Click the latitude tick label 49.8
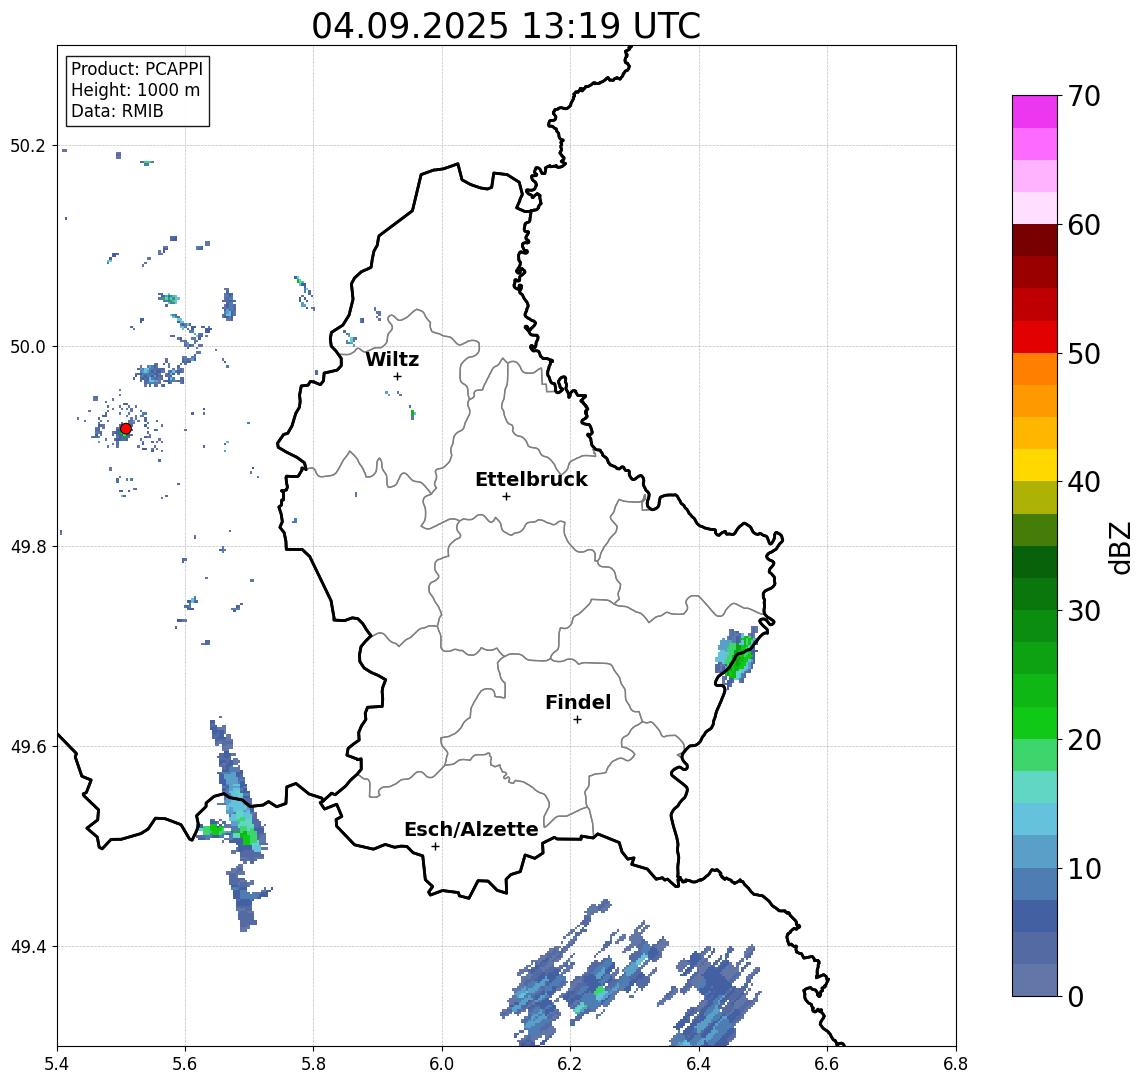Viewport: 1145px width, 1084px height. (x=28, y=546)
